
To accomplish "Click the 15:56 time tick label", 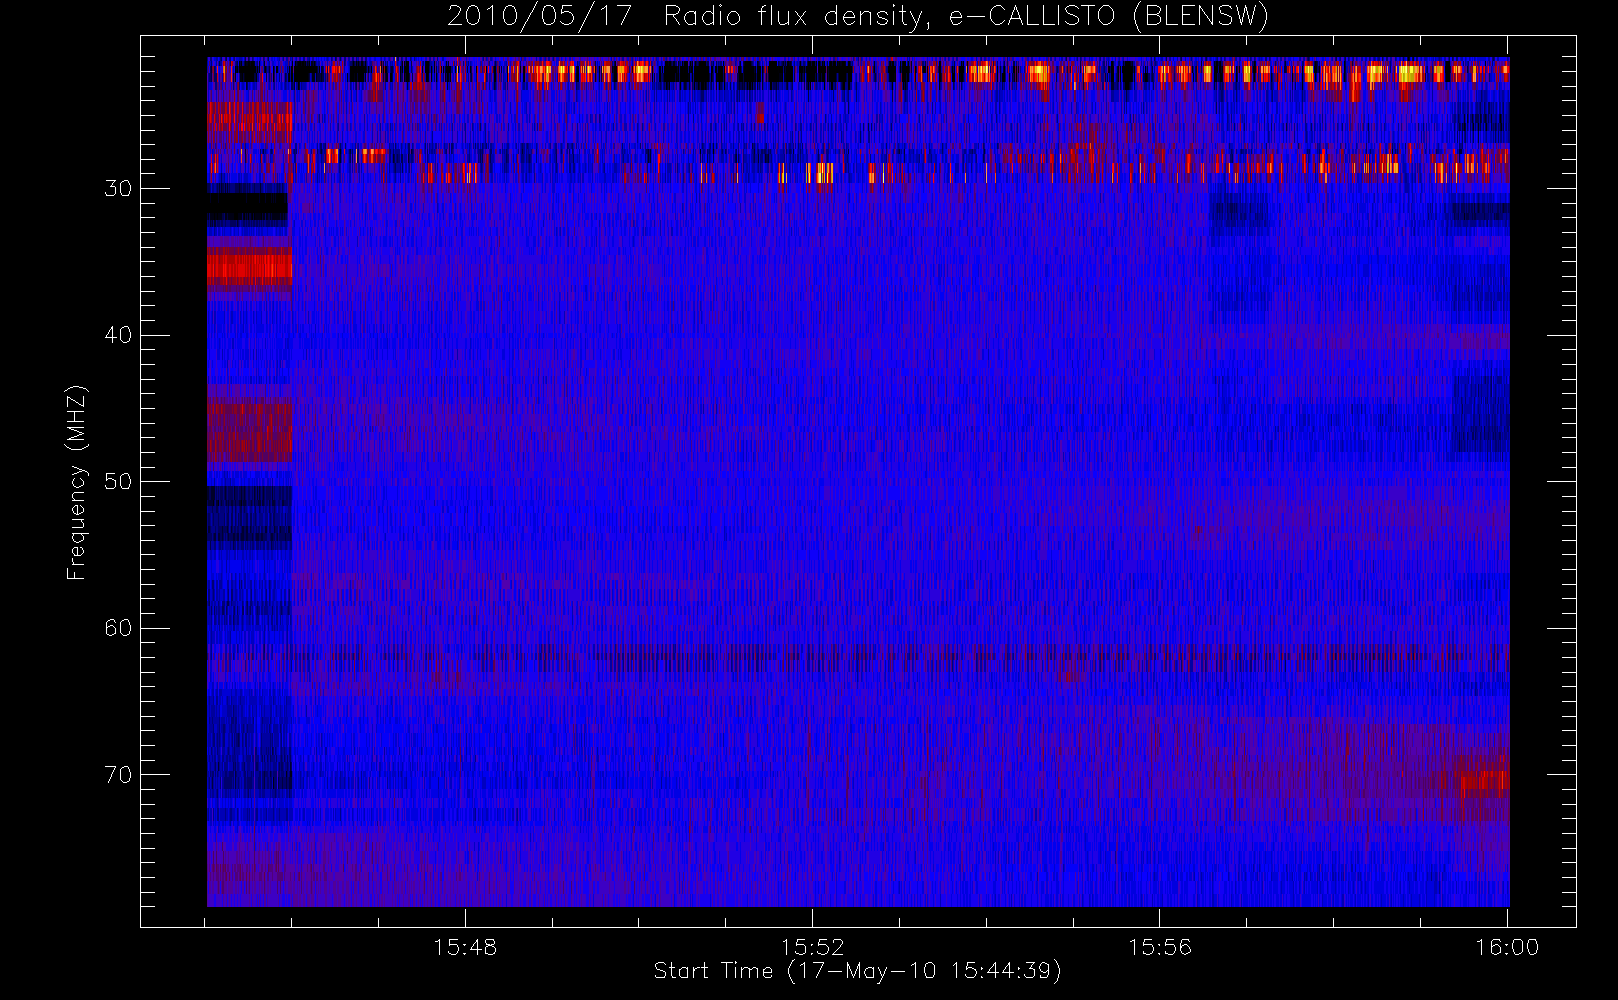I will pos(1160,947).
